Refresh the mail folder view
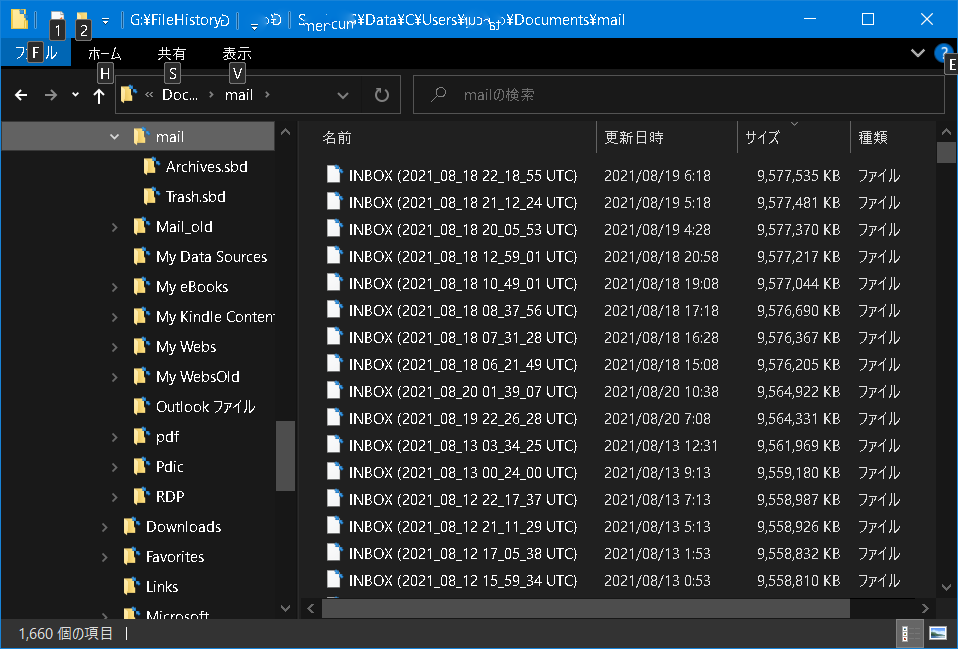Image resolution: width=958 pixels, height=649 pixels. click(382, 95)
